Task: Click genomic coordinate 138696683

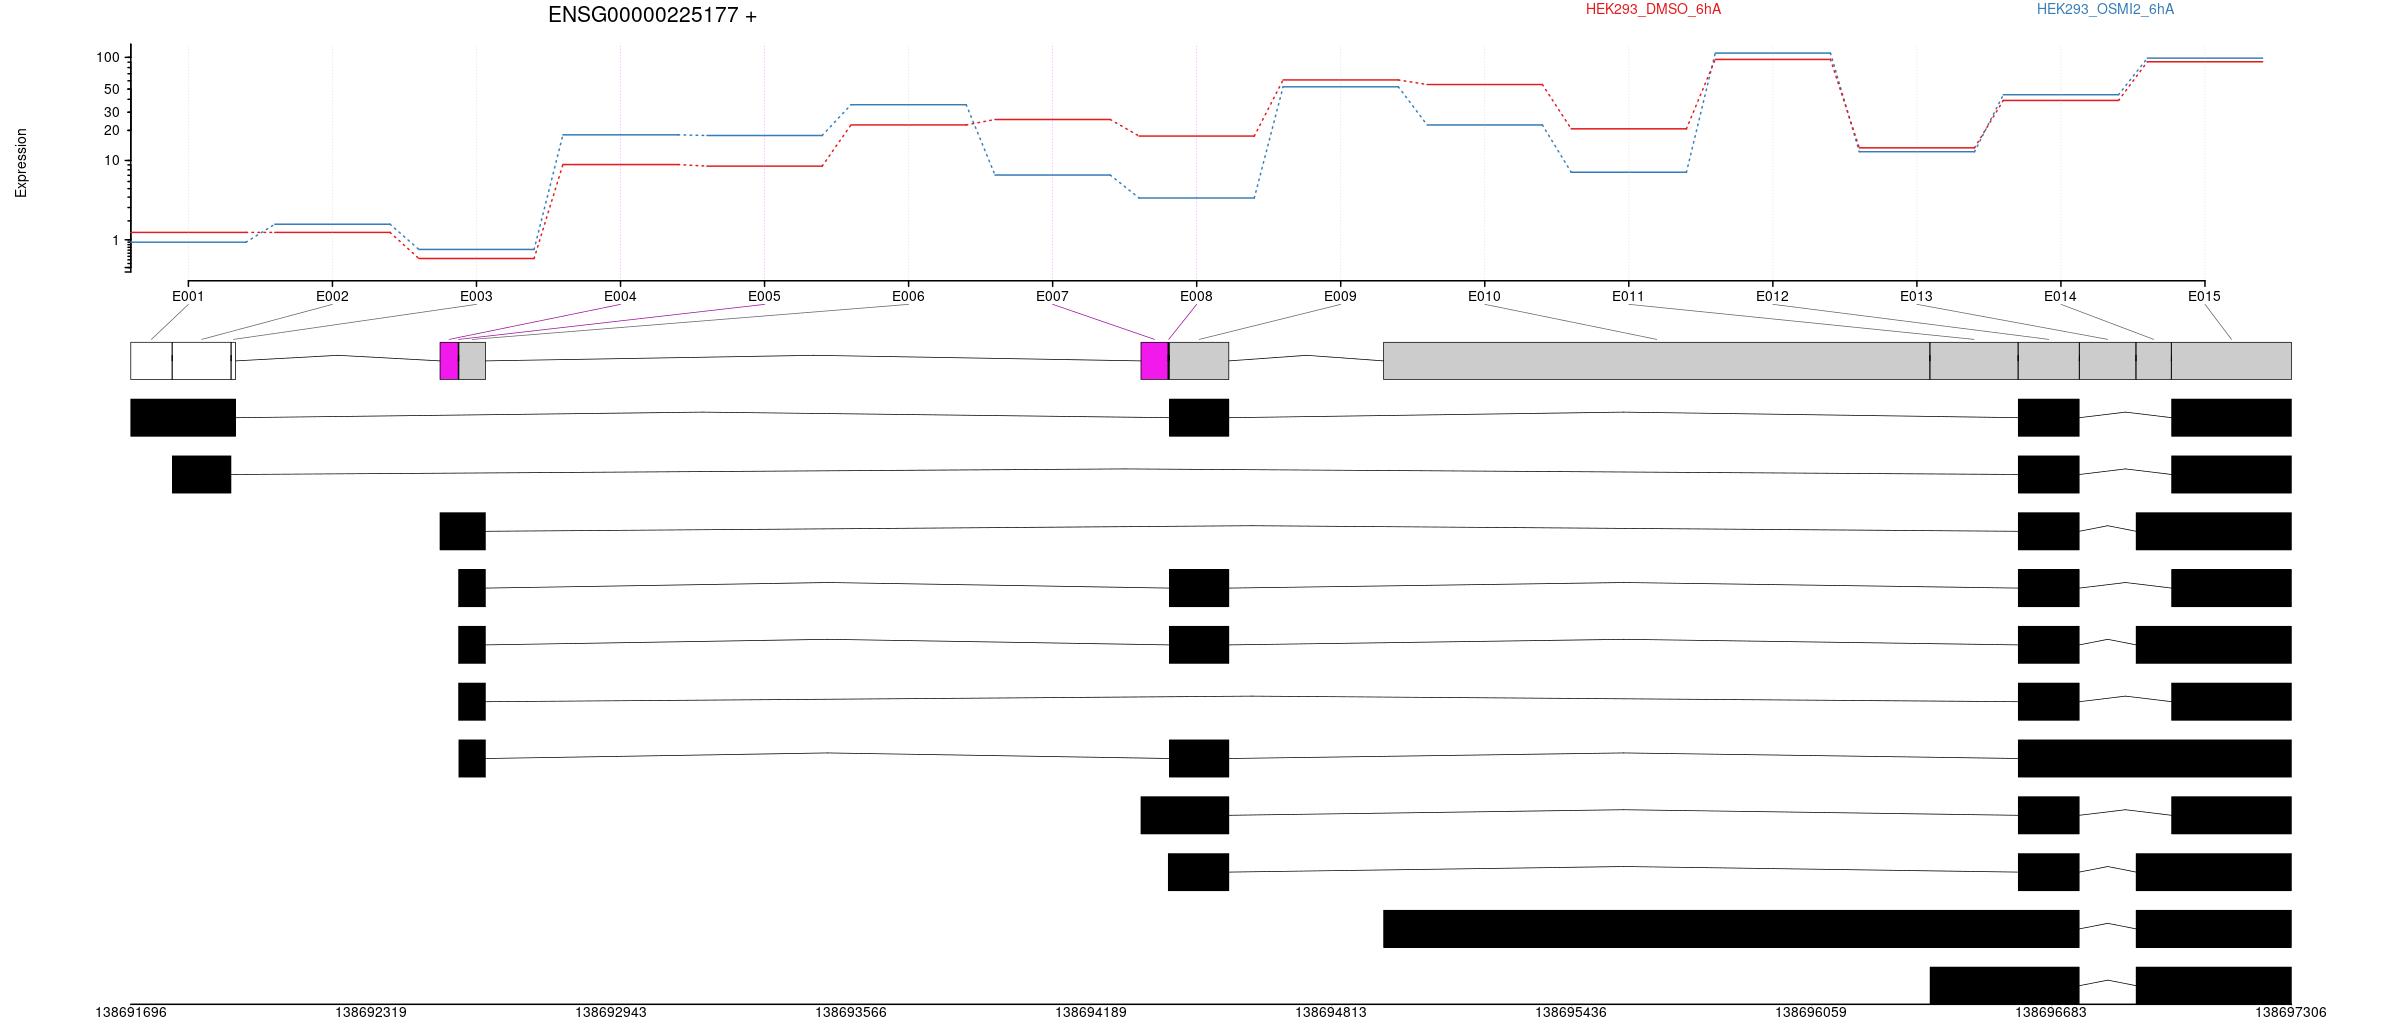Action: pos(2051,1012)
